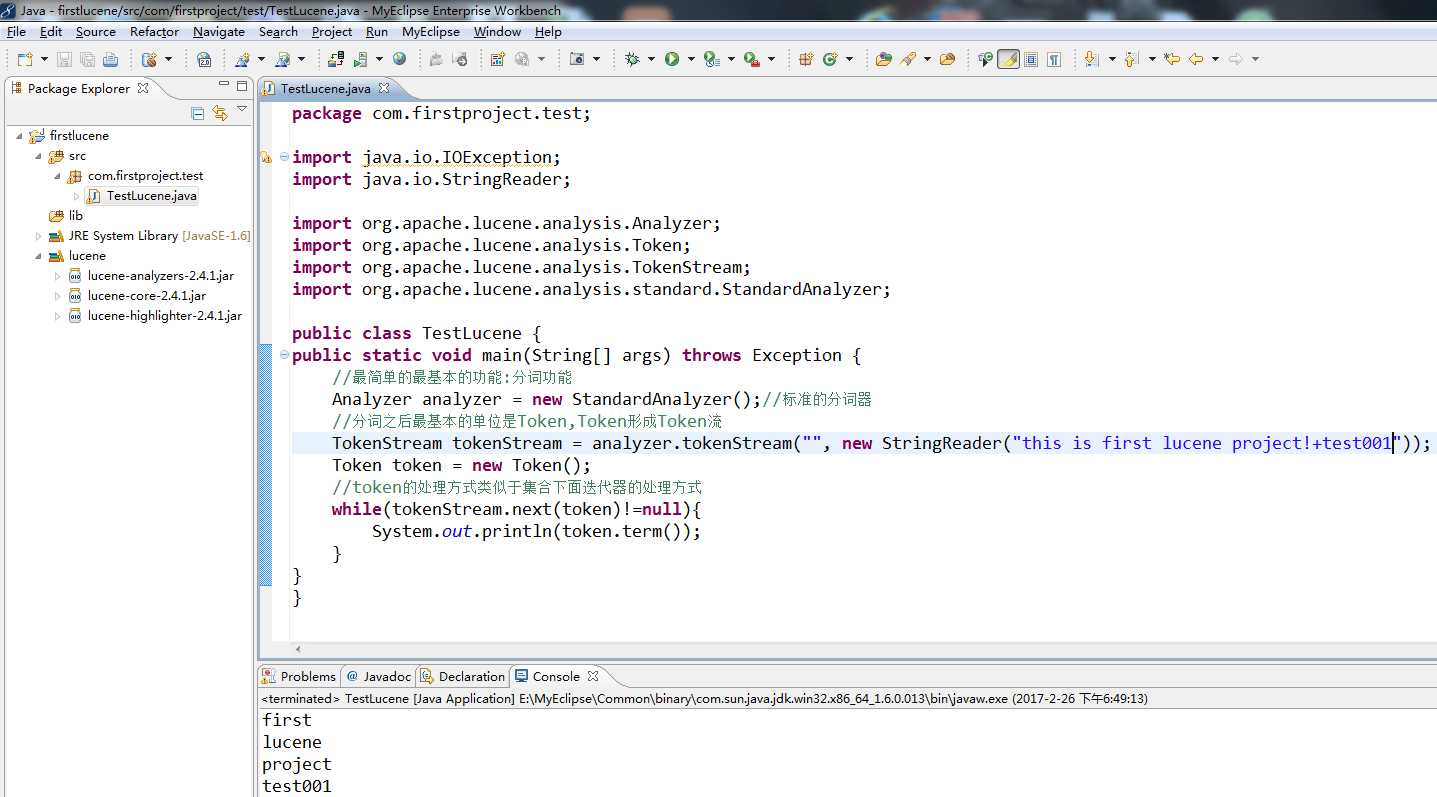Click the Search flashlight icon in toolbar
This screenshot has width=1437, height=797.
coord(908,59)
